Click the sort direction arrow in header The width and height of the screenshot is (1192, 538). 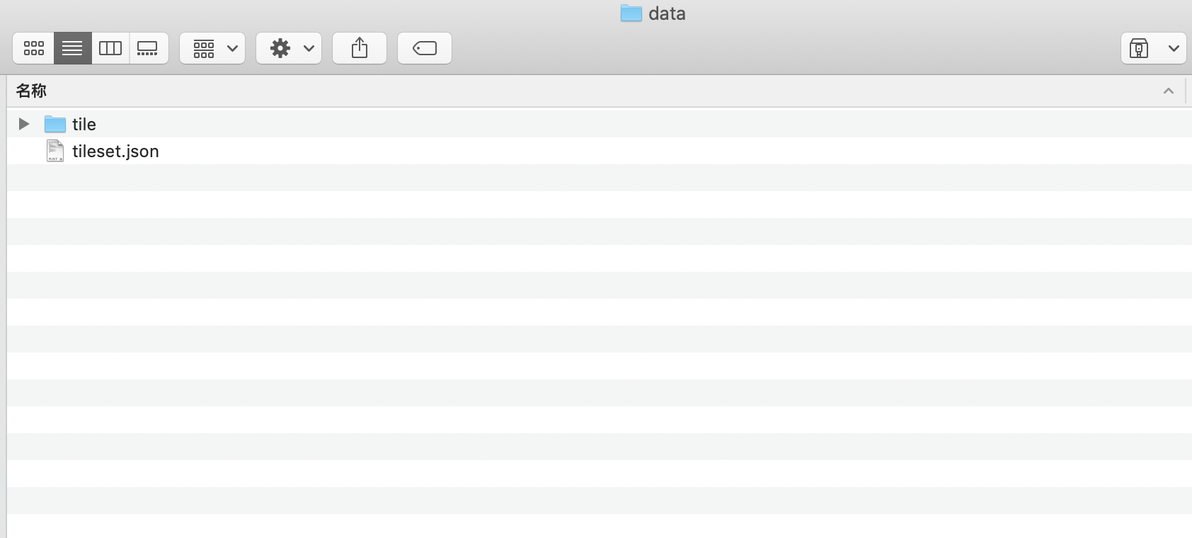[1168, 91]
